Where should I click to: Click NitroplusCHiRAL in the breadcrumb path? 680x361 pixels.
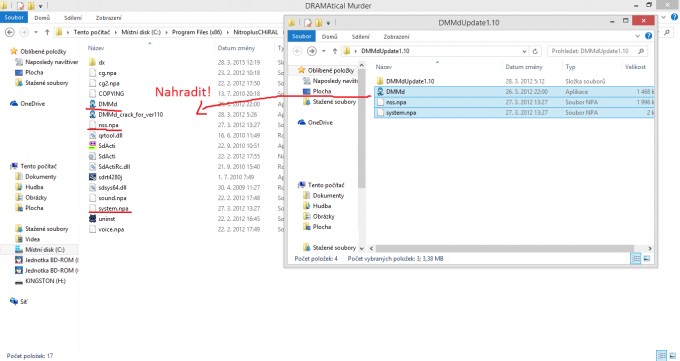tap(255, 32)
